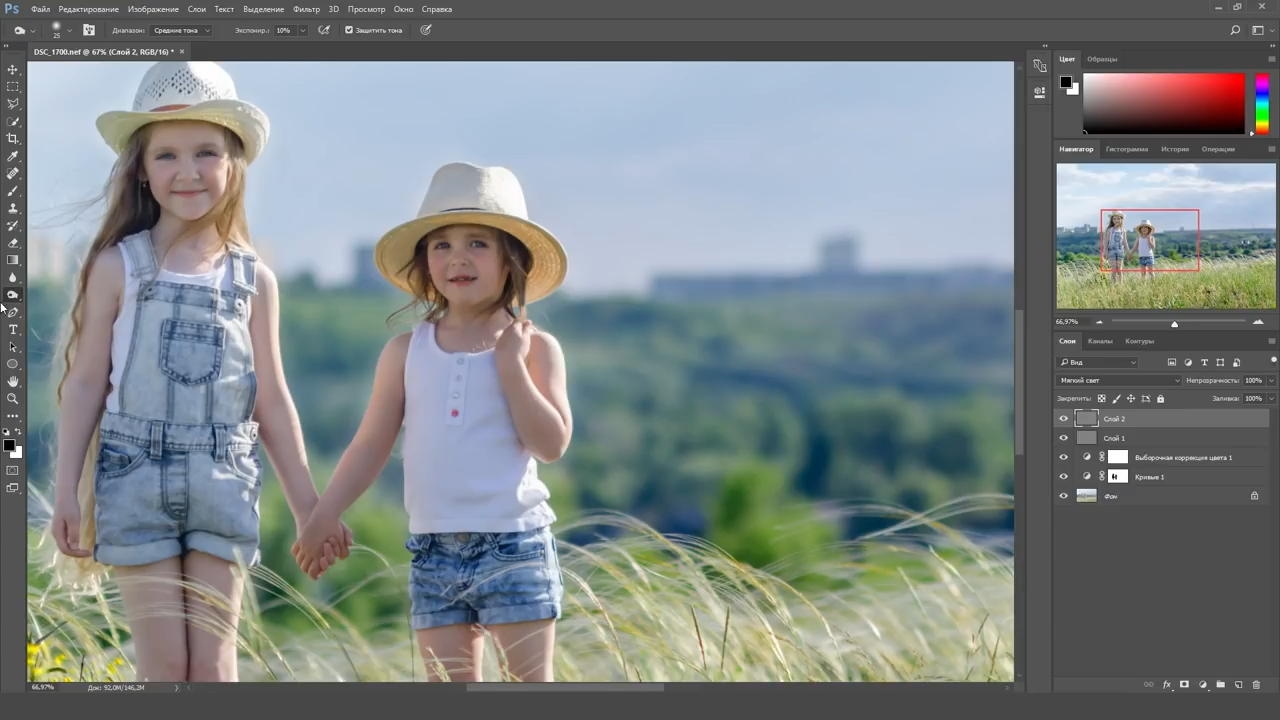Image resolution: width=1280 pixels, height=720 pixels.
Task: Click the Navigator zoom slider handle
Action: click(x=1175, y=323)
